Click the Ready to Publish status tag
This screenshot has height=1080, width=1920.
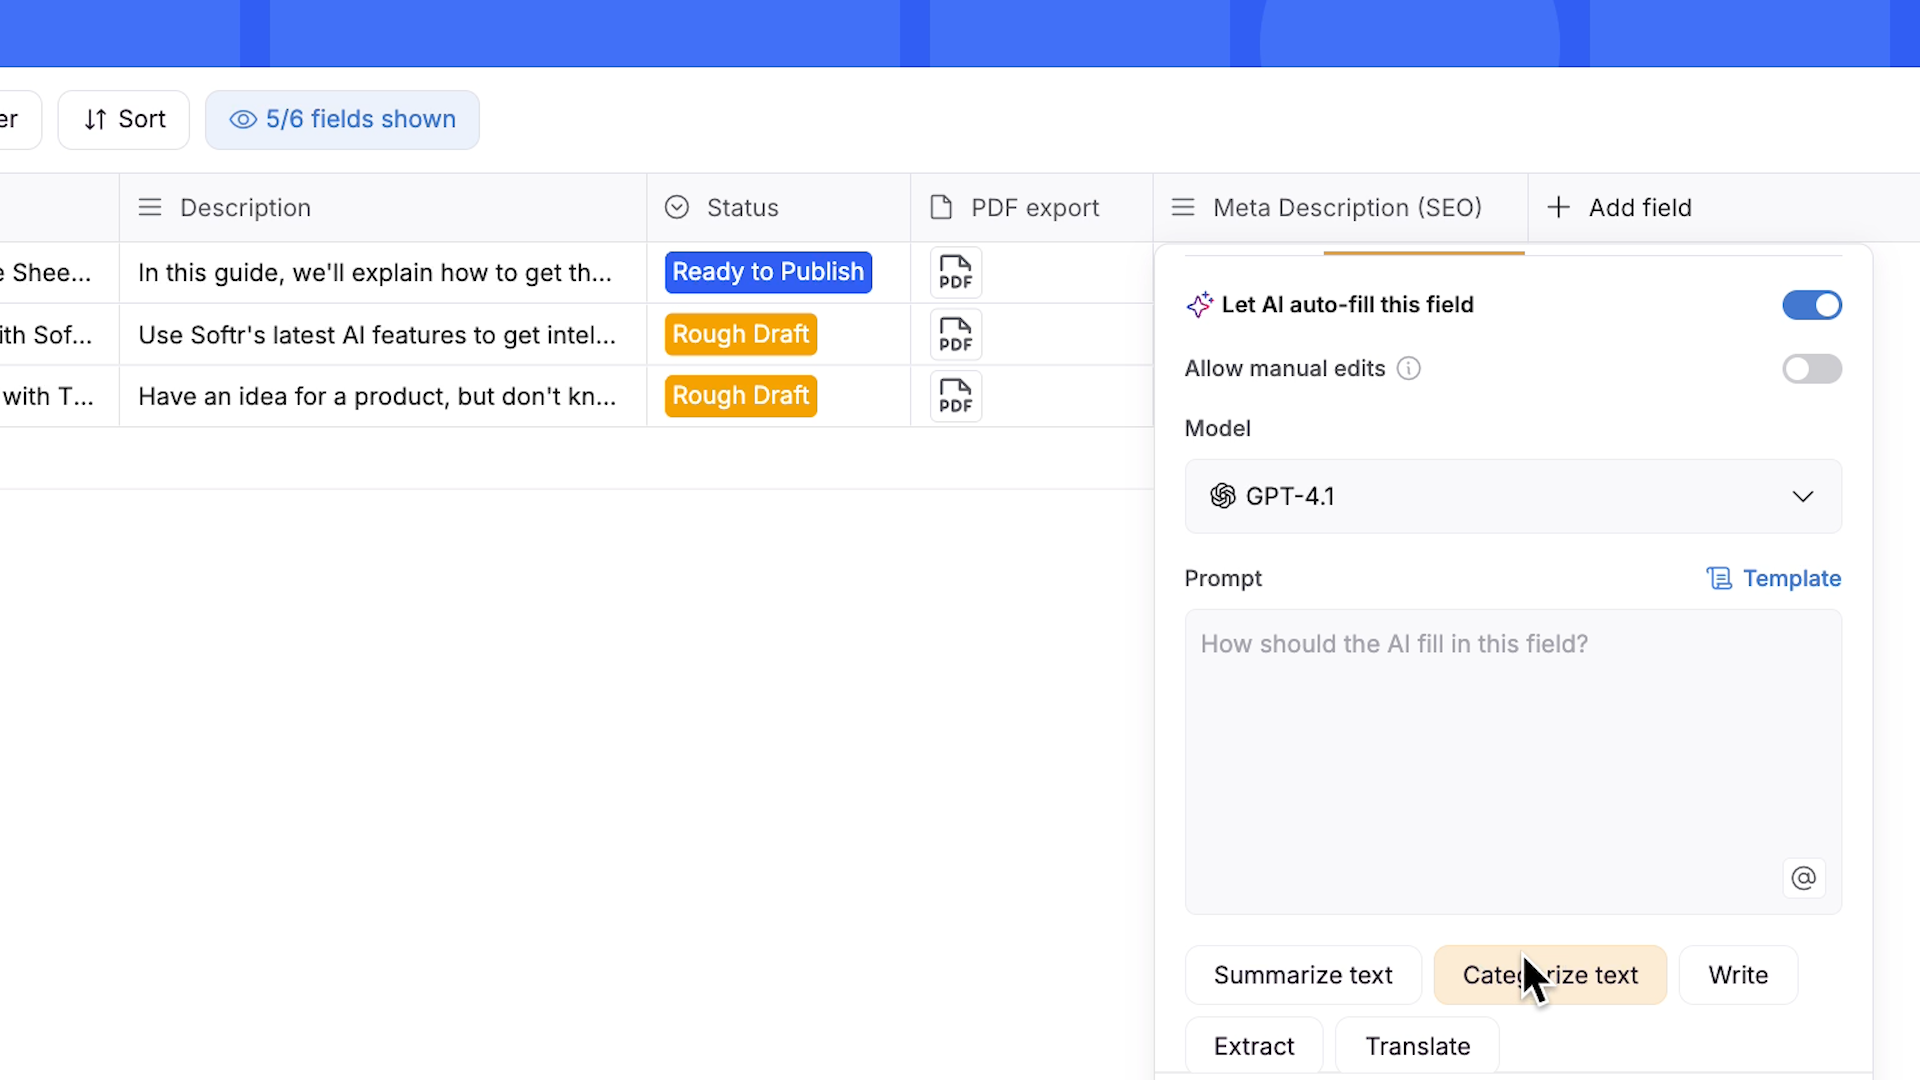coord(767,272)
